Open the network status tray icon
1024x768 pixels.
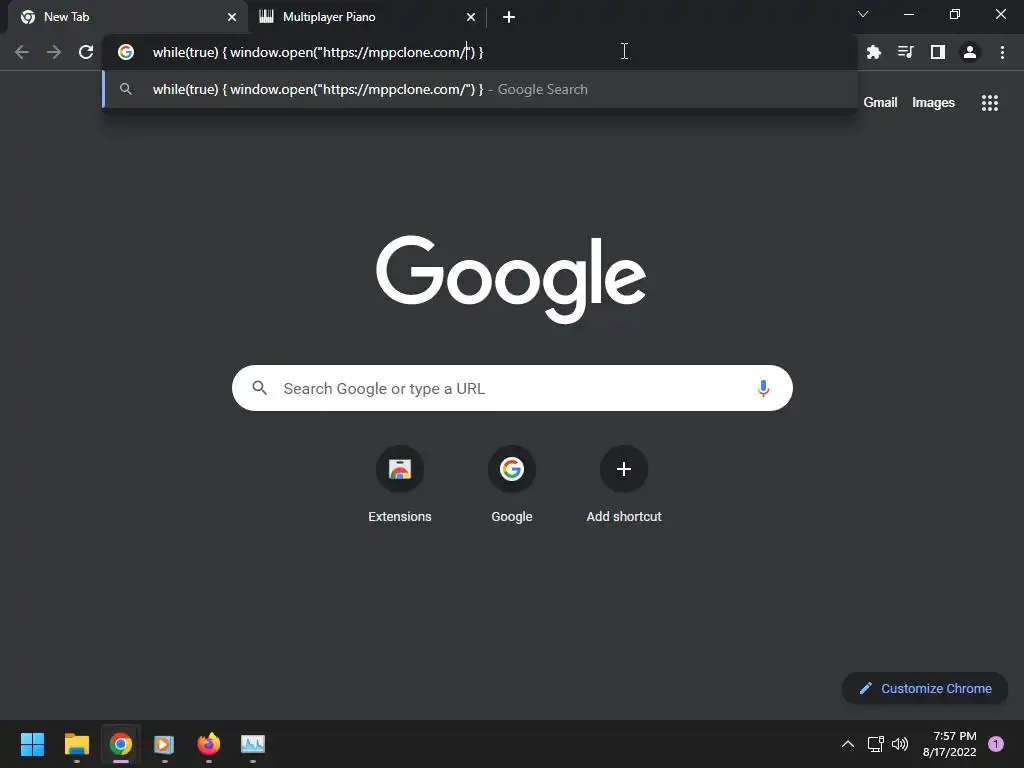[x=876, y=744]
